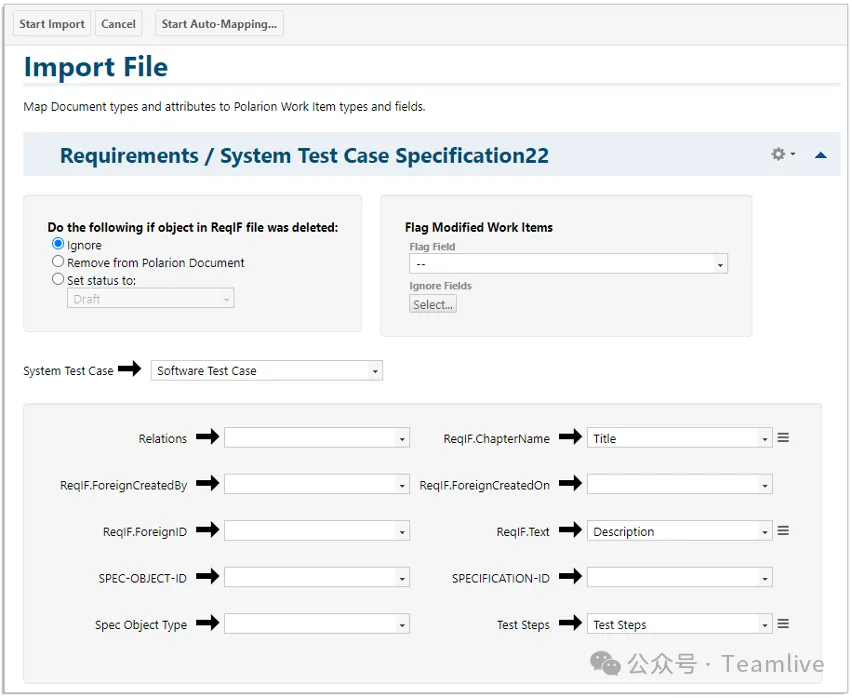852x698 pixels.
Task: Select the Set status to radio option
Action: click(58, 279)
